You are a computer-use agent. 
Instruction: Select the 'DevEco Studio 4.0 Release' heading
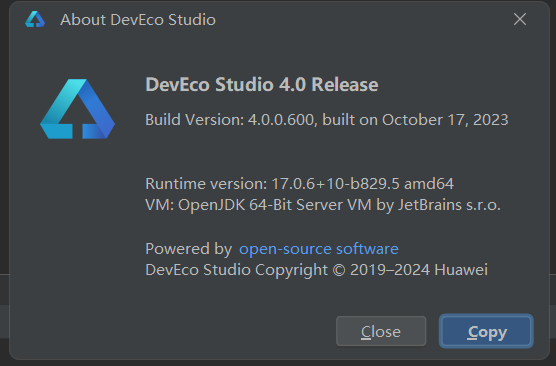click(x=262, y=85)
